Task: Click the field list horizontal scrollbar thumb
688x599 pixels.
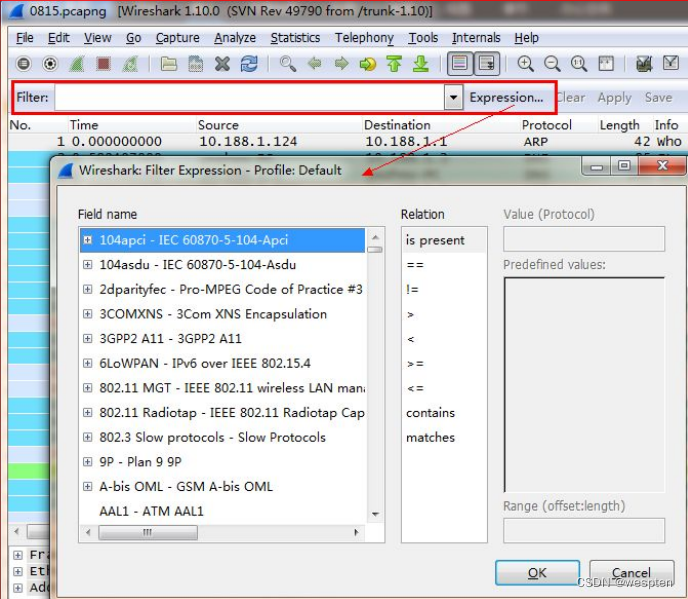Action: point(147,532)
